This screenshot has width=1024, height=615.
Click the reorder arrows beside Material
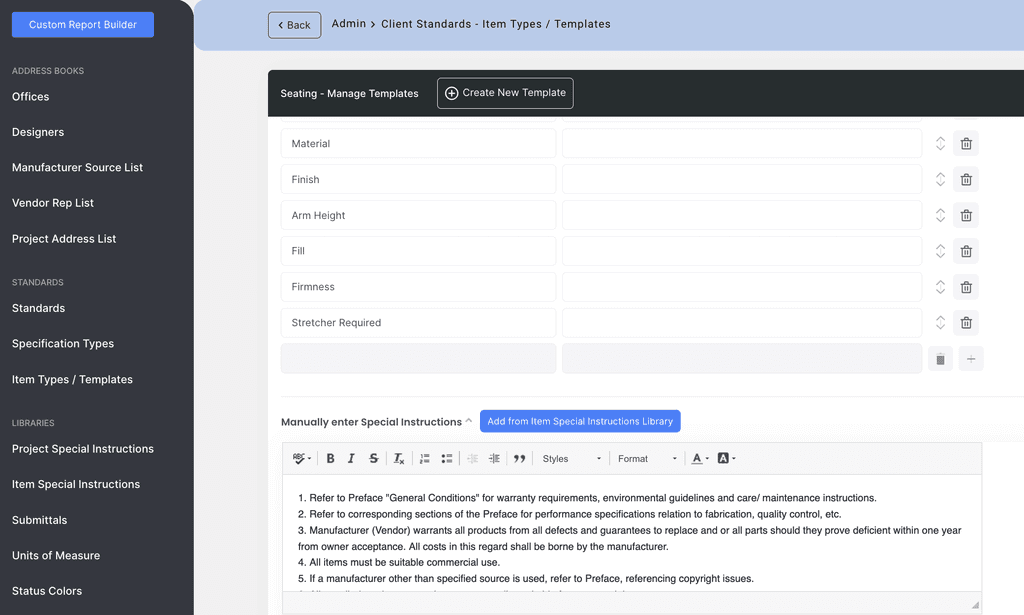pyautogui.click(x=940, y=143)
